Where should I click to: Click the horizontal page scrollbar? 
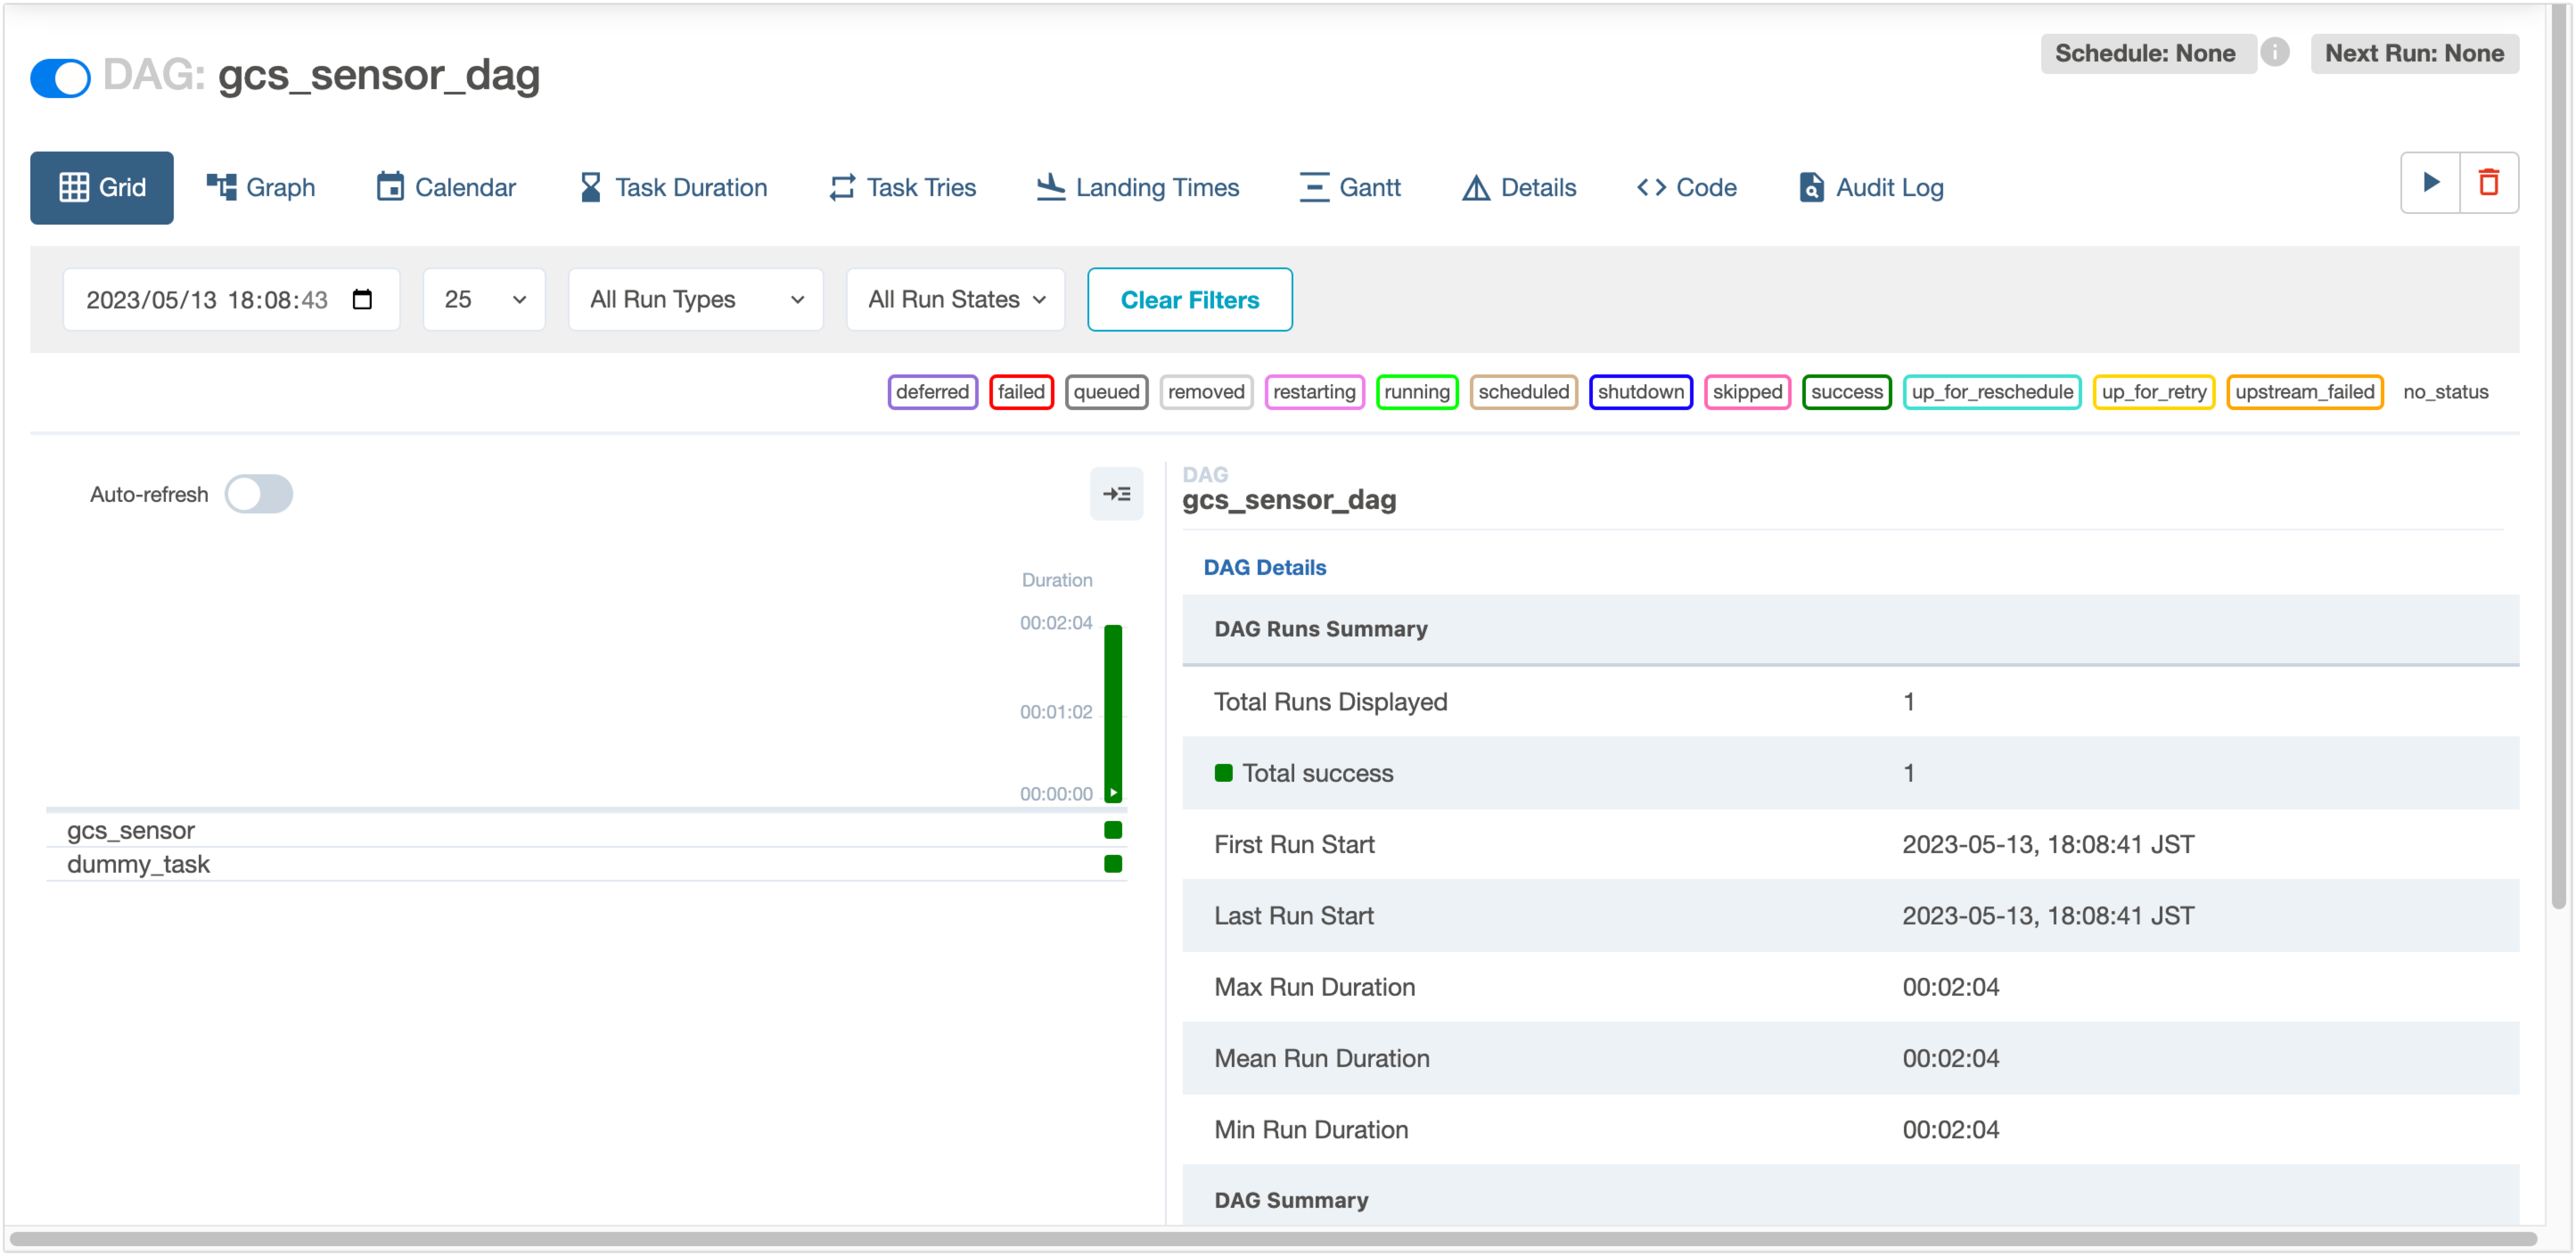pos(1272,1239)
